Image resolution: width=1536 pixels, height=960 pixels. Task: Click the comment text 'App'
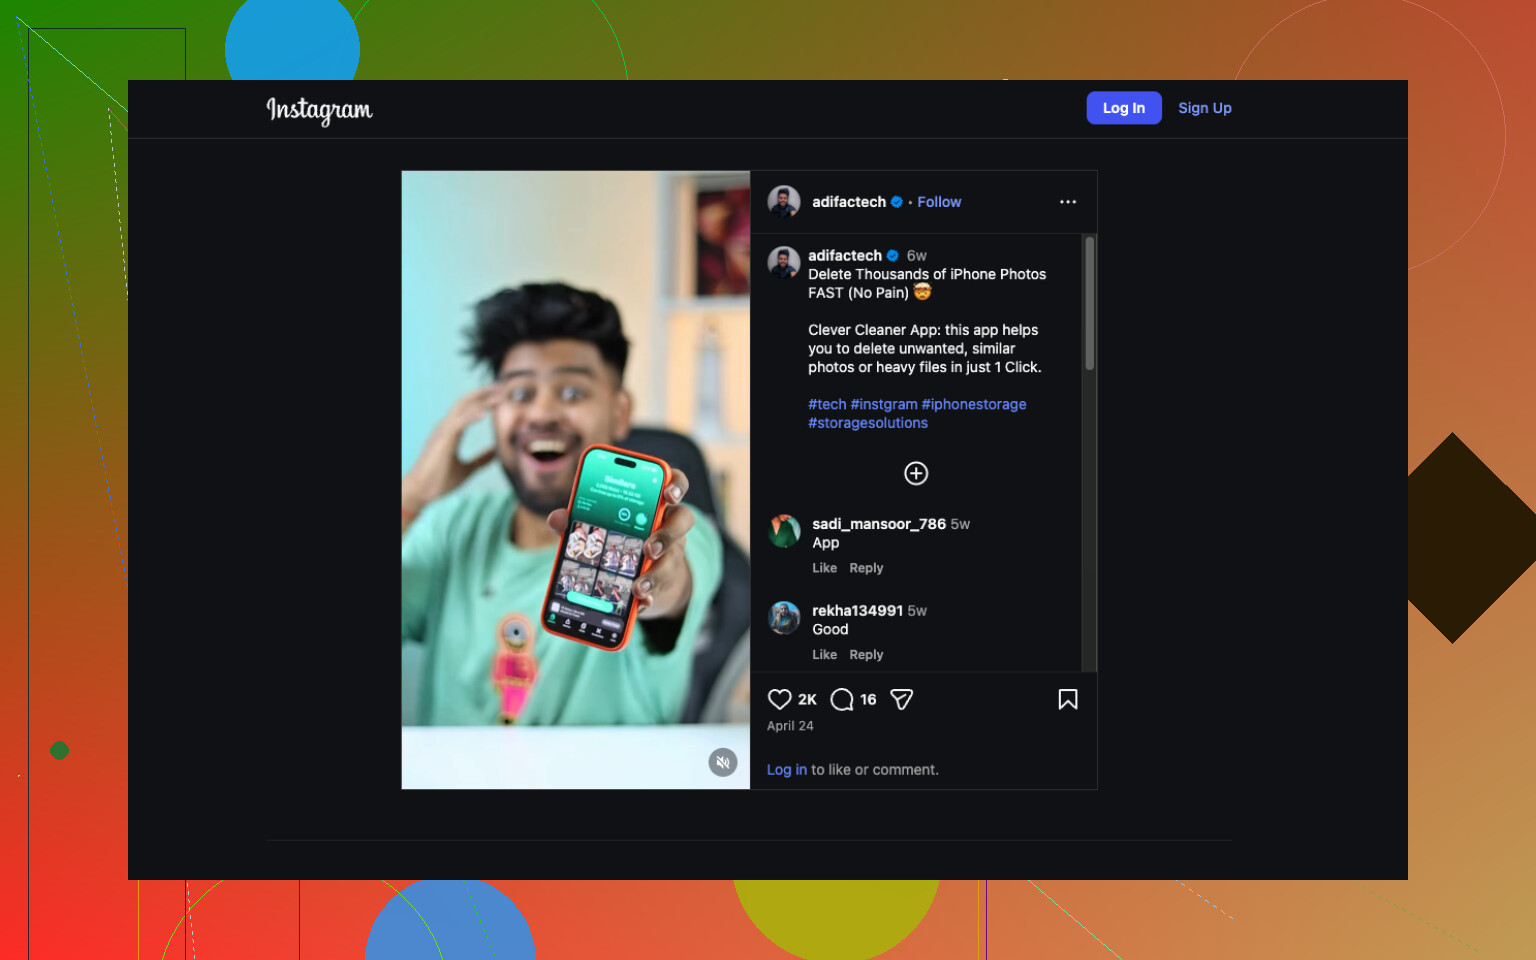[x=826, y=543]
